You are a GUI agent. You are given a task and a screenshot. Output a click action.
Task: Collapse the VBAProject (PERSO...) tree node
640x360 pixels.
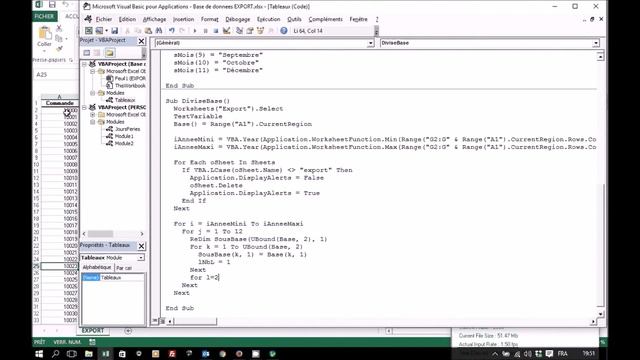pyautogui.click(x=84, y=107)
